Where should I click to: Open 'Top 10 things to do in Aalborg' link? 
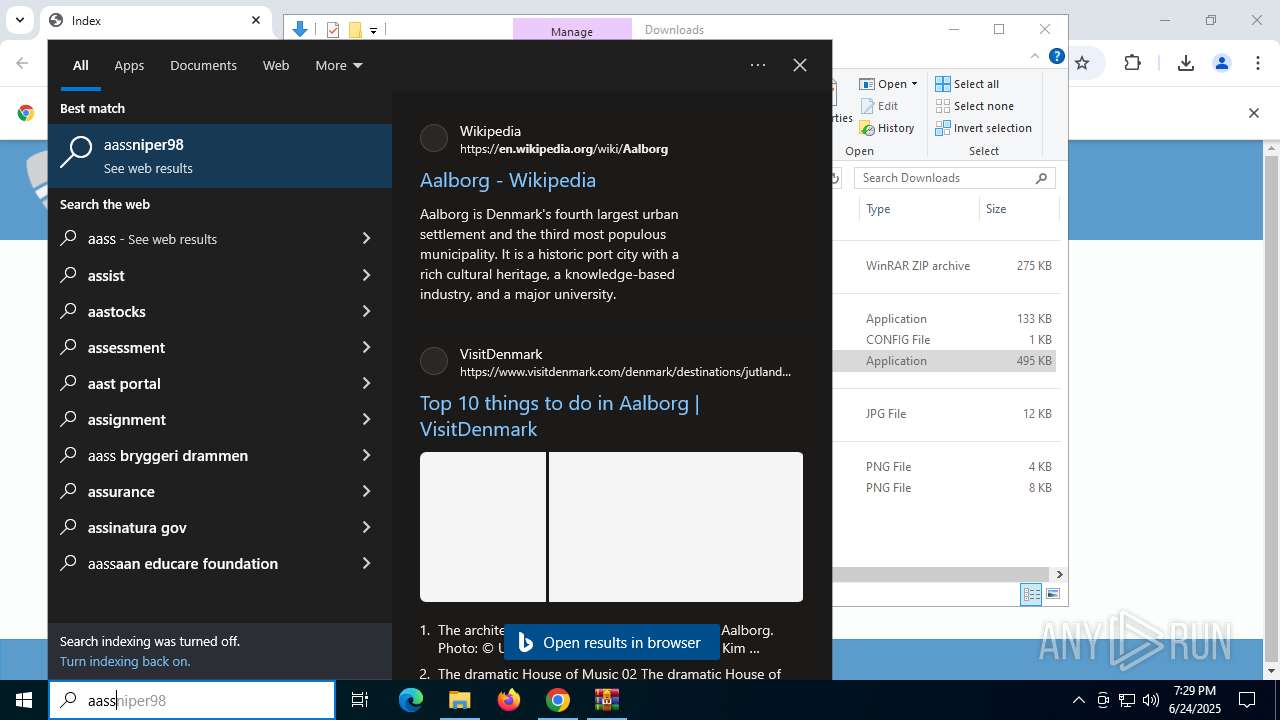tap(559, 416)
